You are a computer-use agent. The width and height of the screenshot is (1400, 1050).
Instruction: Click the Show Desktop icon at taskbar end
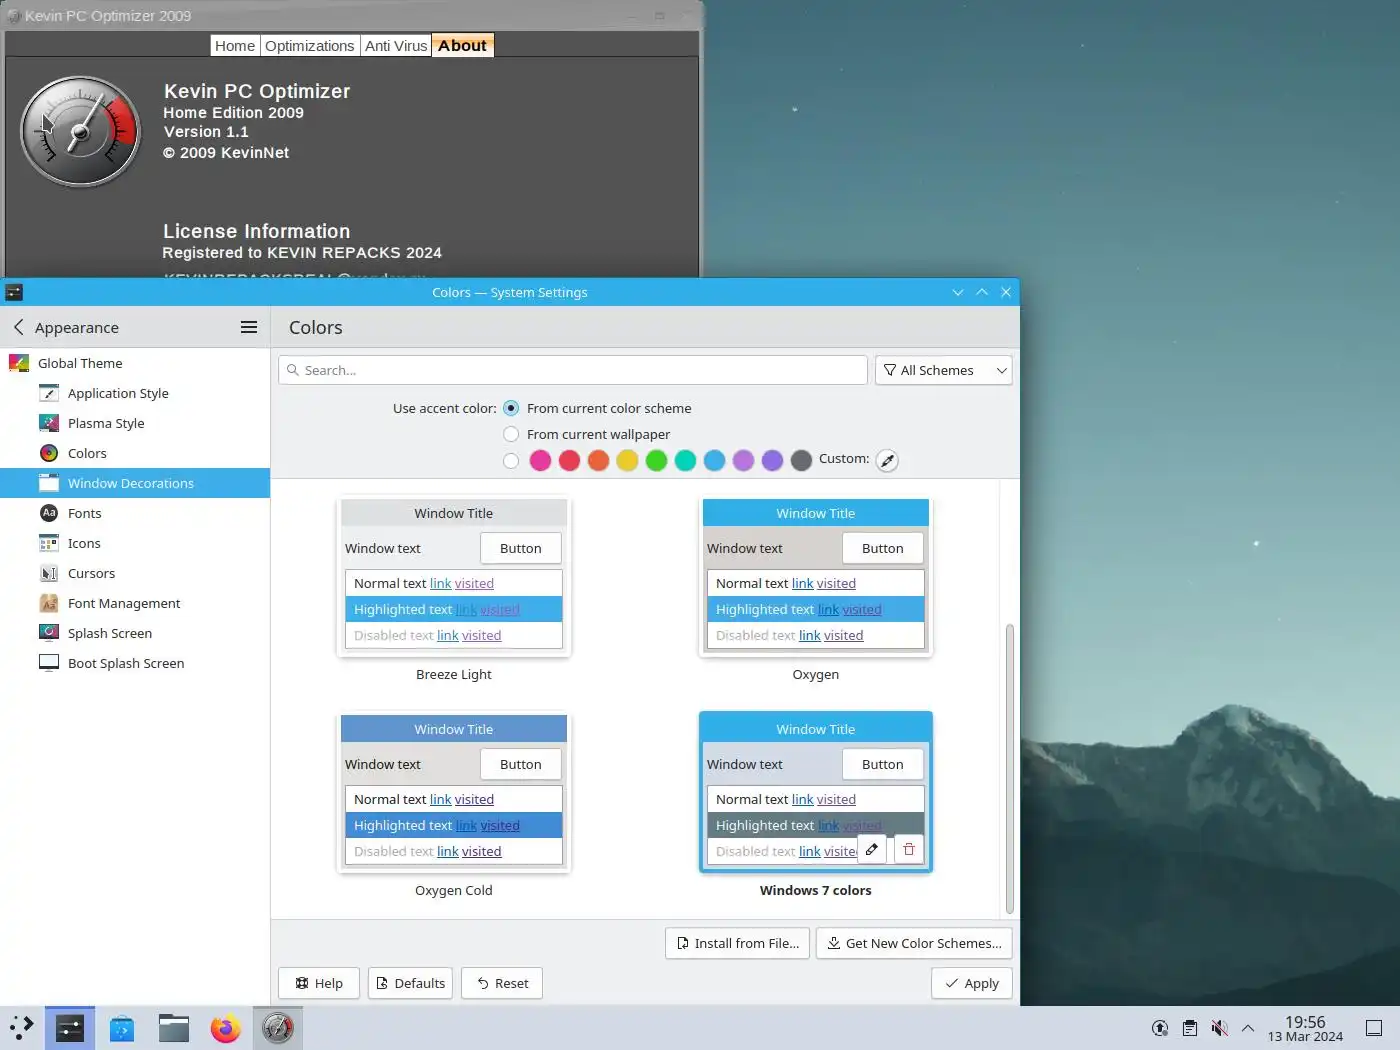tap(1374, 1028)
